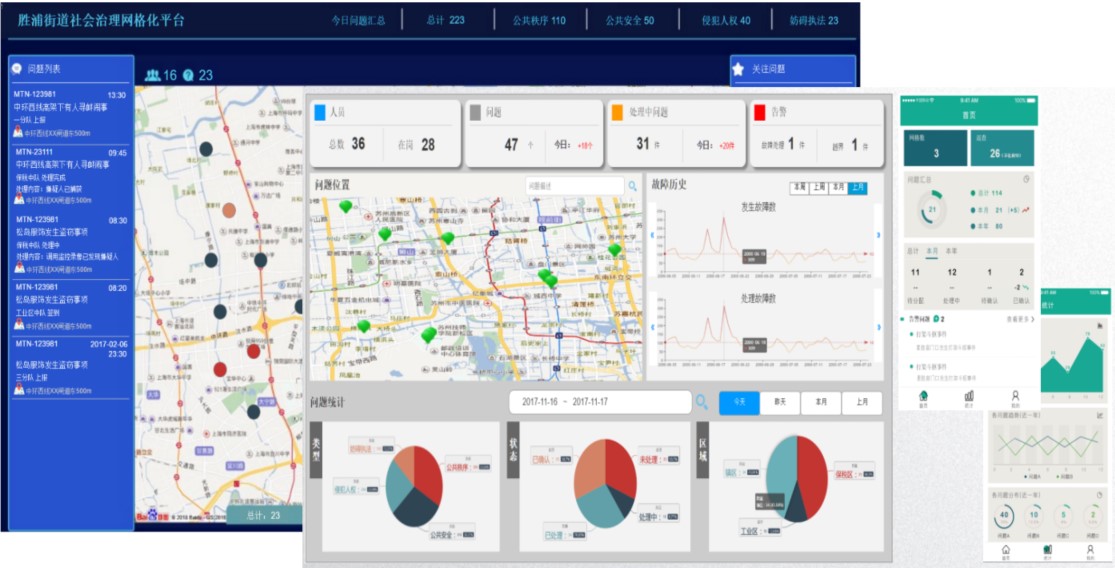
Task: Click location pin icon in 08:20 issue entry
Action: (x=18, y=324)
